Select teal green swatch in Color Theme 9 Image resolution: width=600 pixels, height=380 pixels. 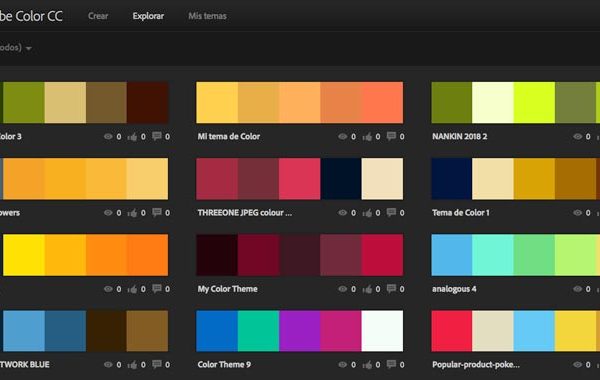(x=258, y=331)
